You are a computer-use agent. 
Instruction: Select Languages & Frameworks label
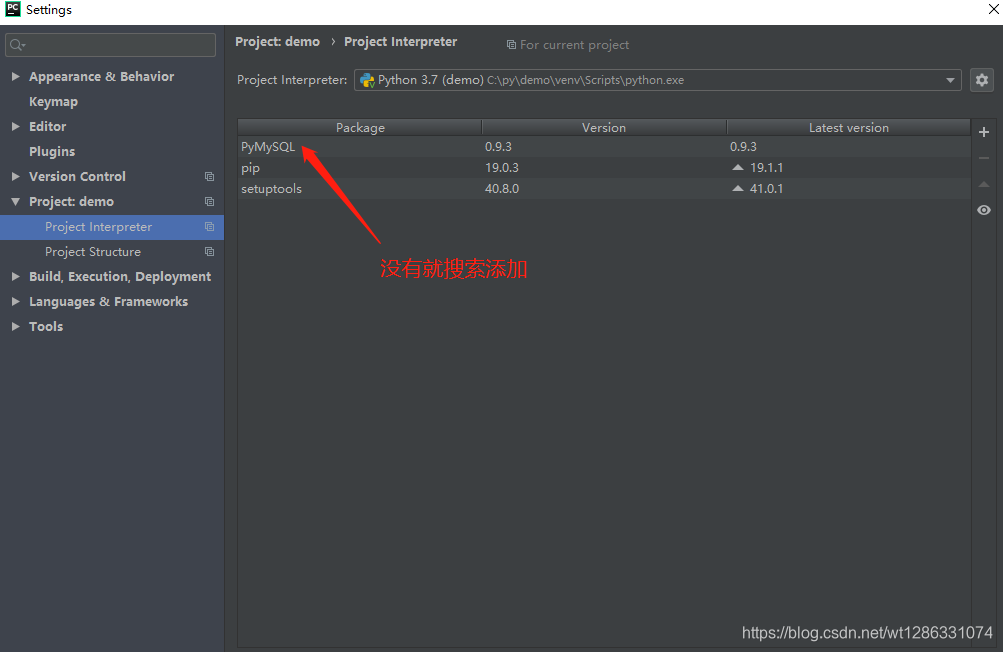(x=108, y=301)
